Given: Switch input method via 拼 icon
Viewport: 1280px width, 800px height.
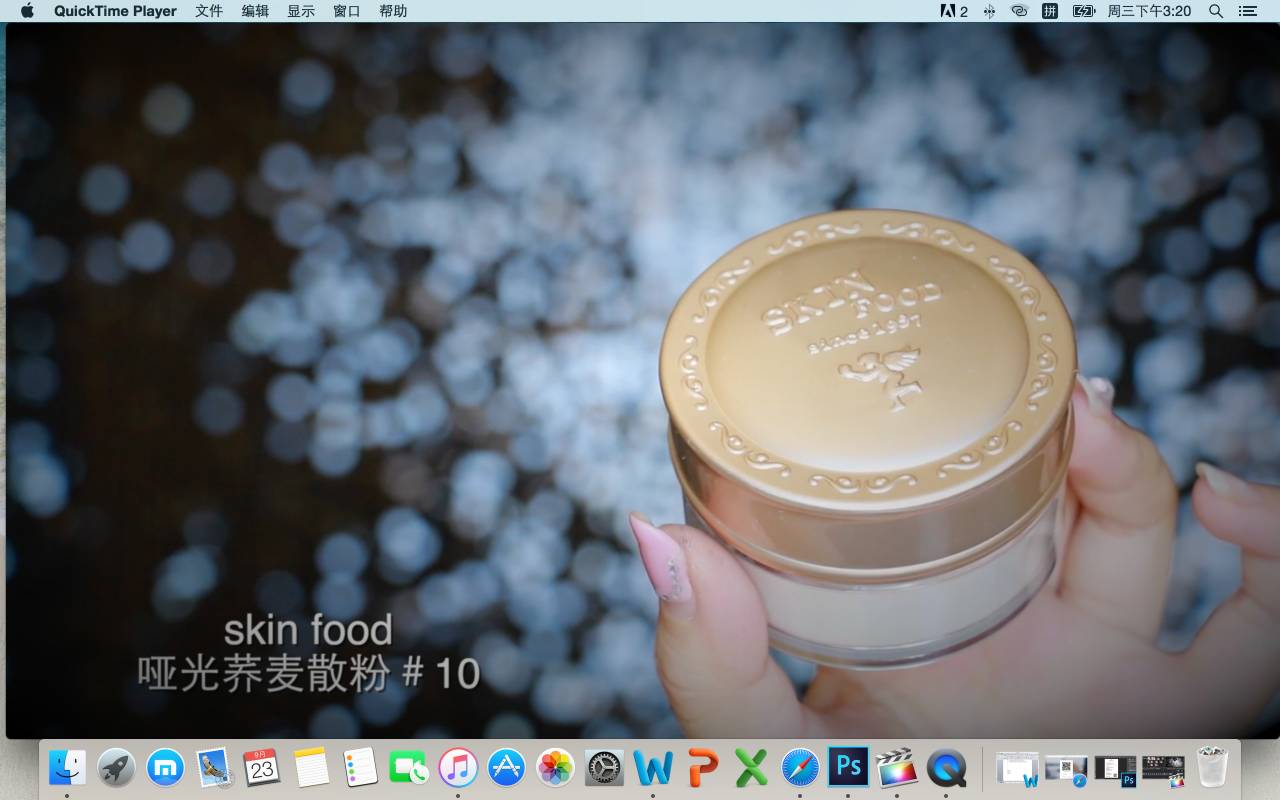Looking at the screenshot, I should pos(1050,11).
